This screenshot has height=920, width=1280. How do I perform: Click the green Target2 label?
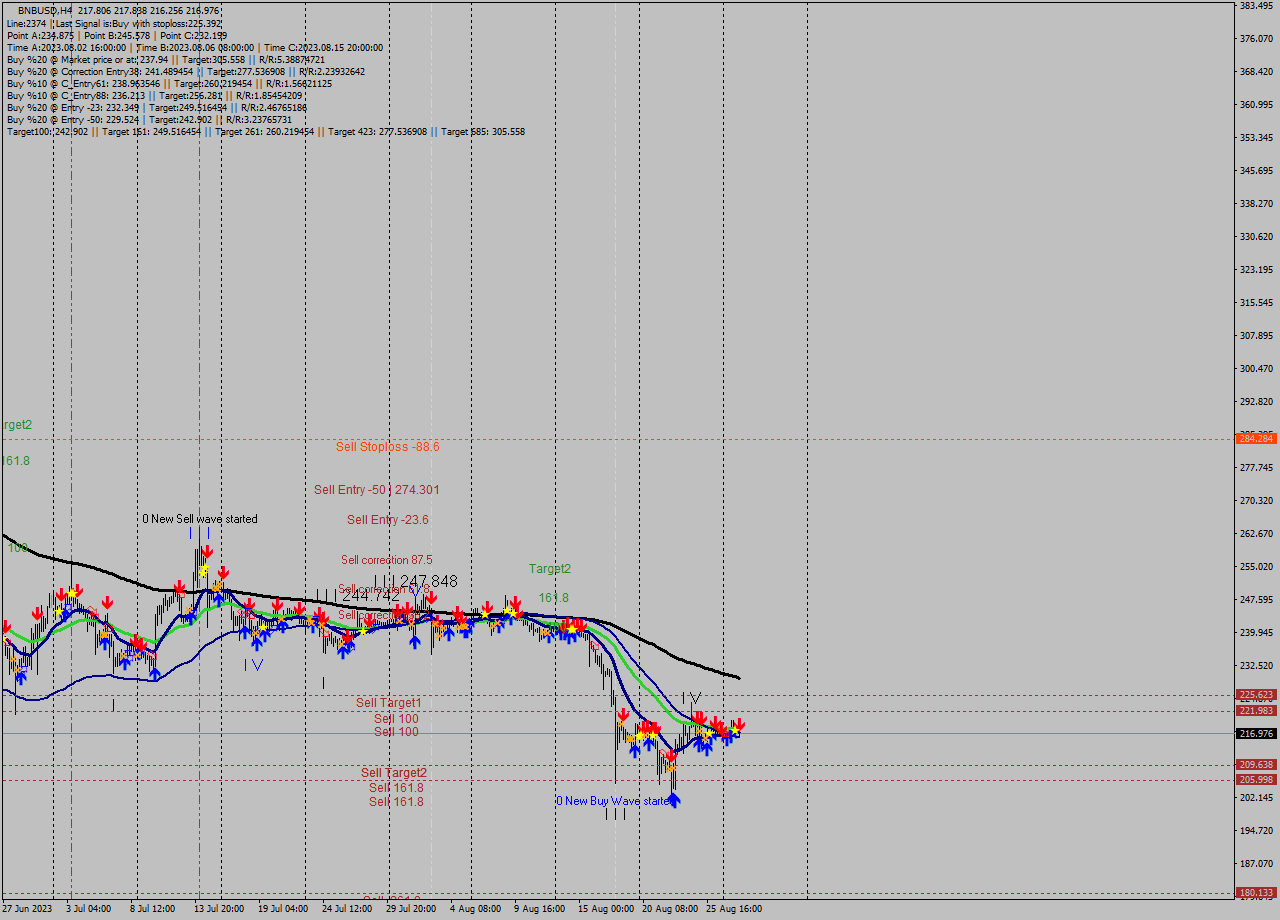coord(549,567)
